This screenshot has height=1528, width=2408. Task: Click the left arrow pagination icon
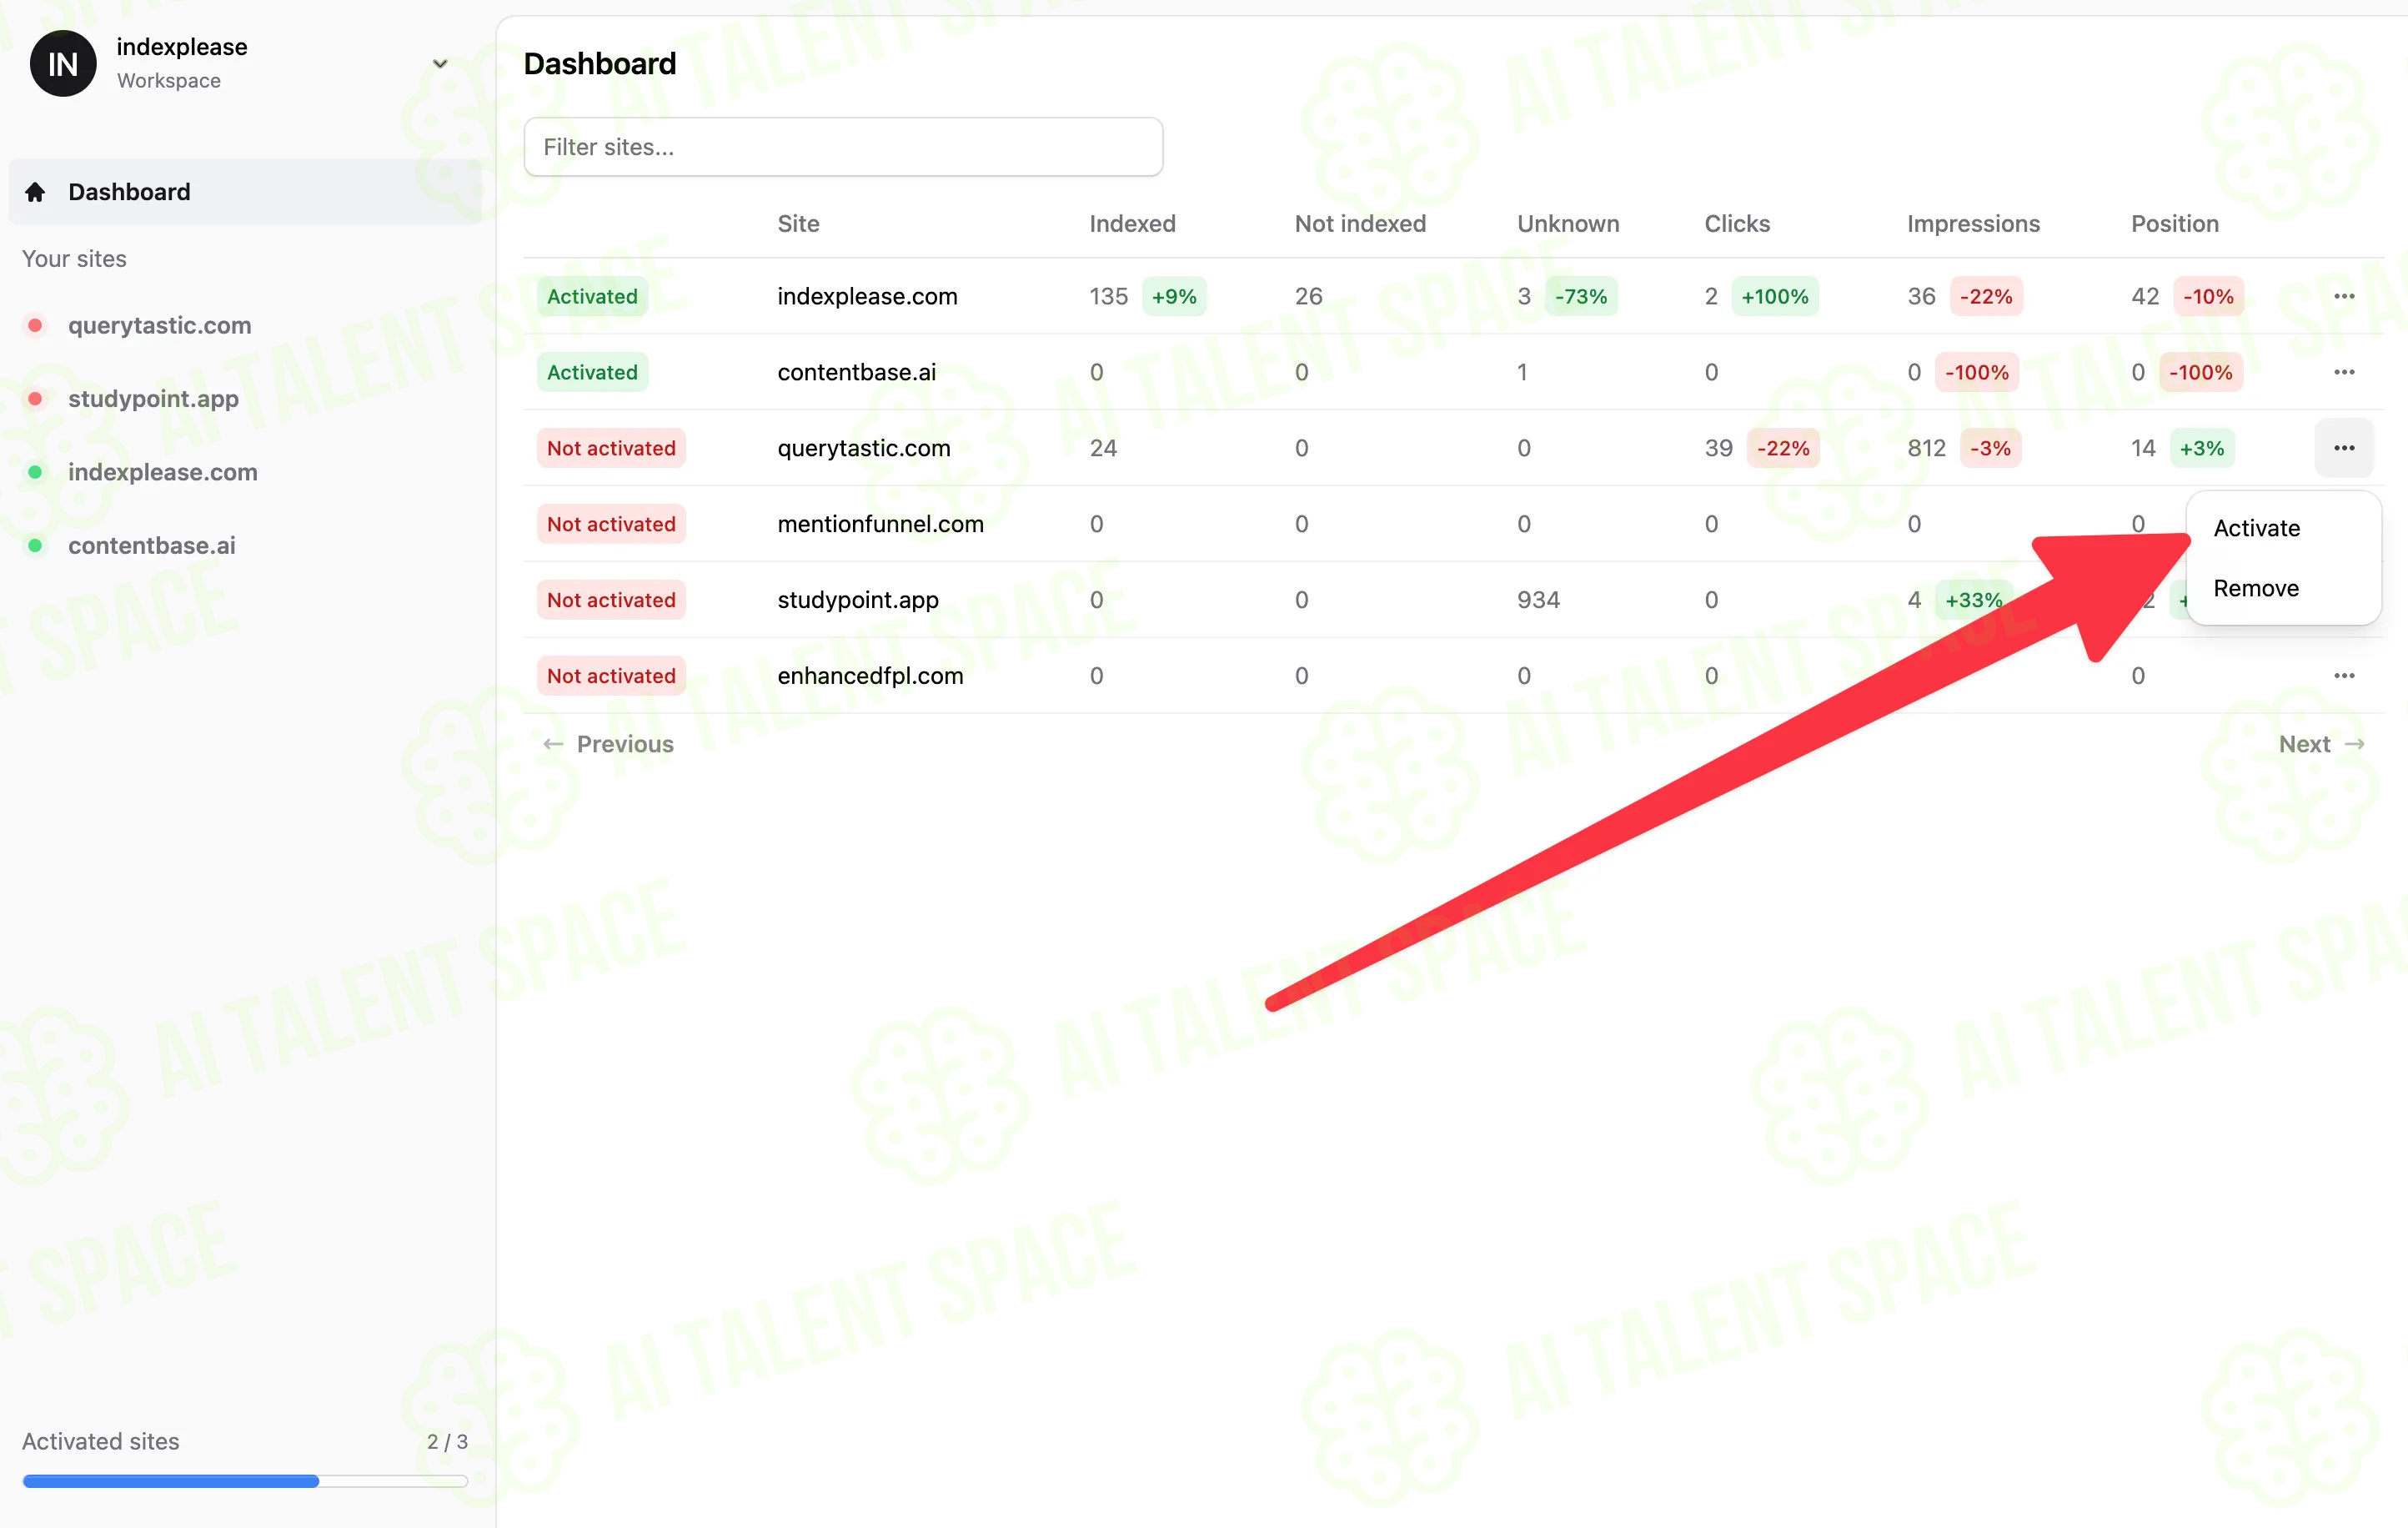[553, 744]
